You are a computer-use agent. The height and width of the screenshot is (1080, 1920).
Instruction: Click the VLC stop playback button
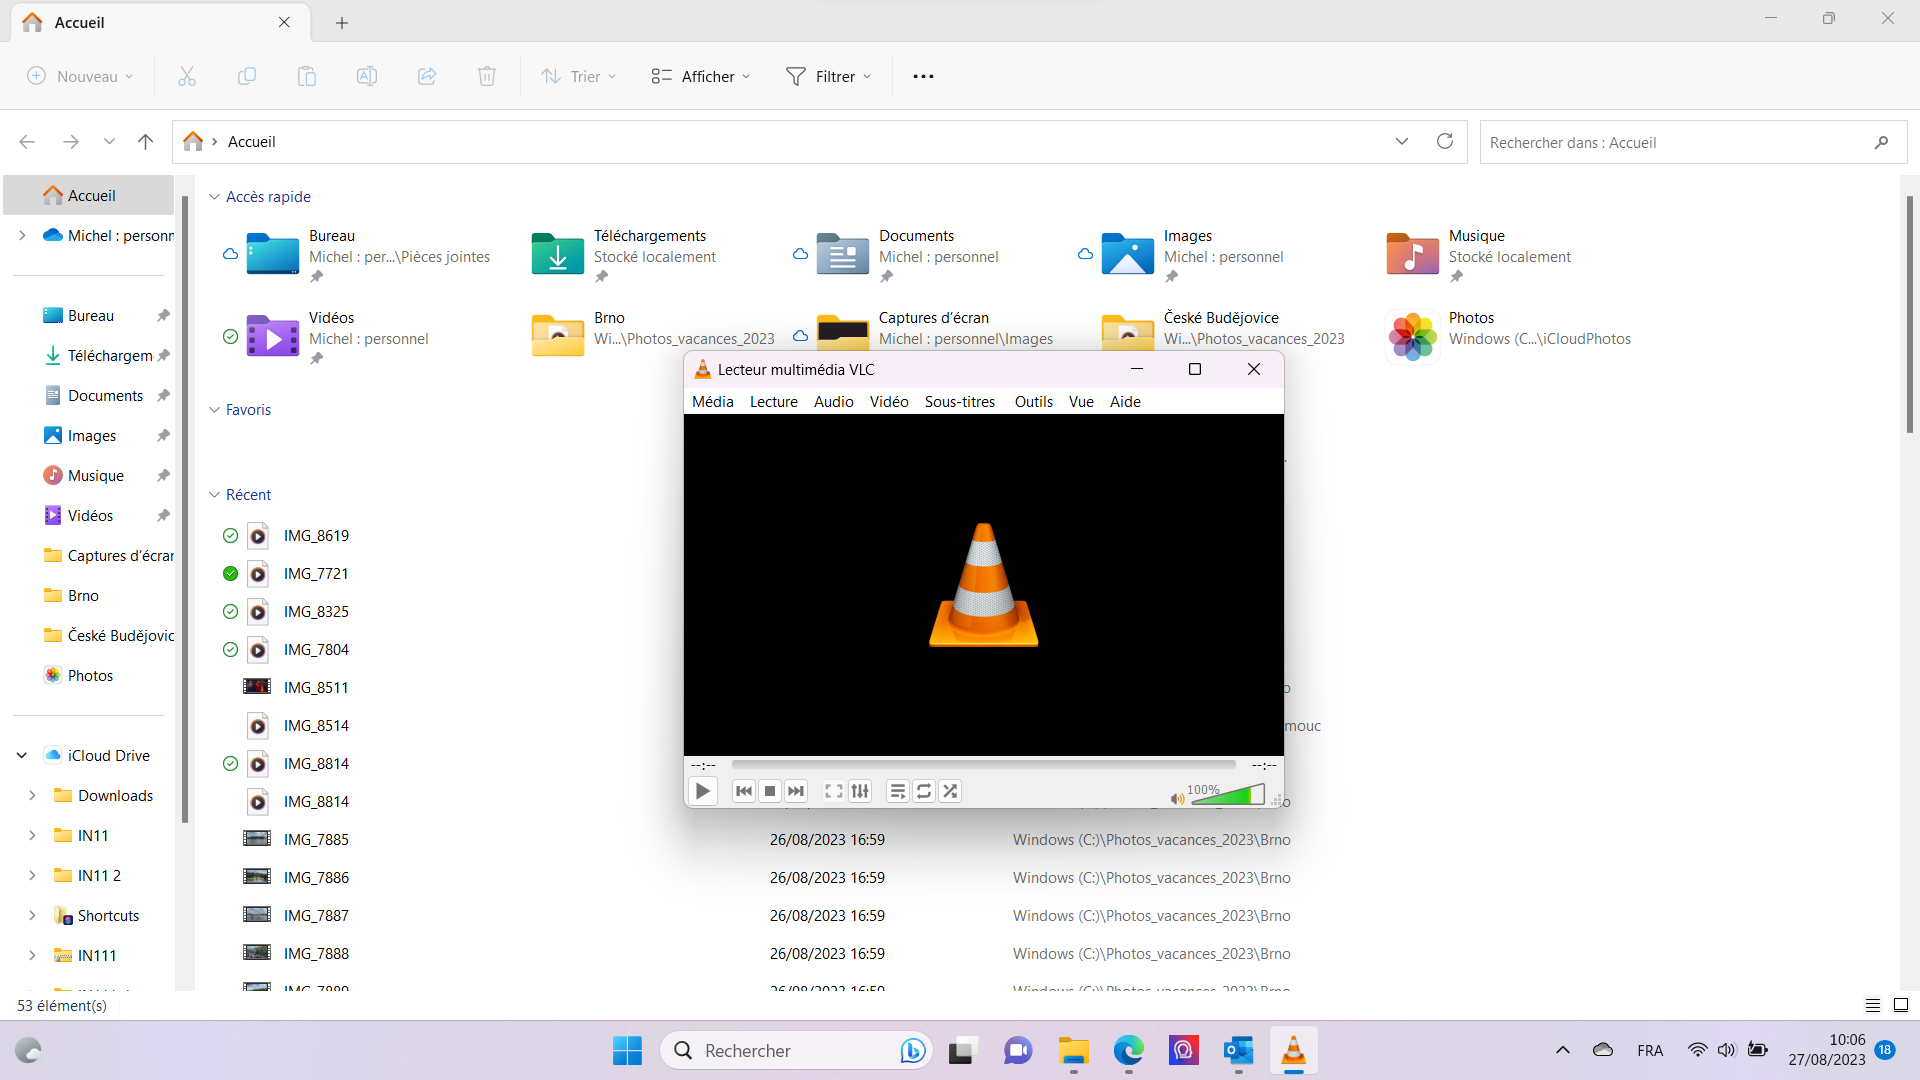click(x=770, y=791)
